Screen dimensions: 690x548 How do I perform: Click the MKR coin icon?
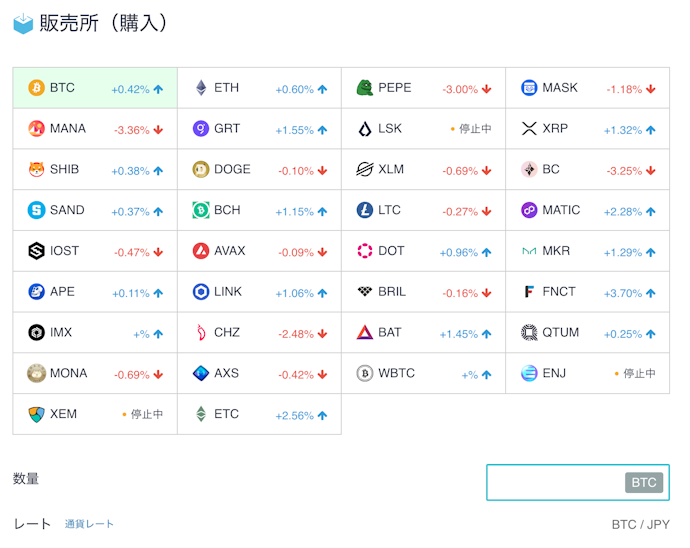pyautogui.click(x=529, y=251)
